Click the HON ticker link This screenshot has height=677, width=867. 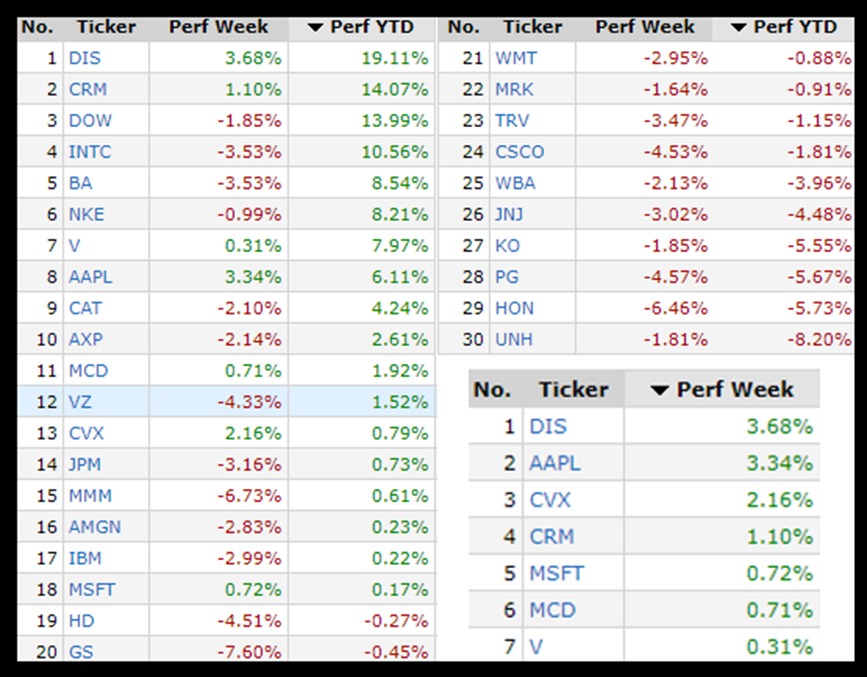(515, 308)
